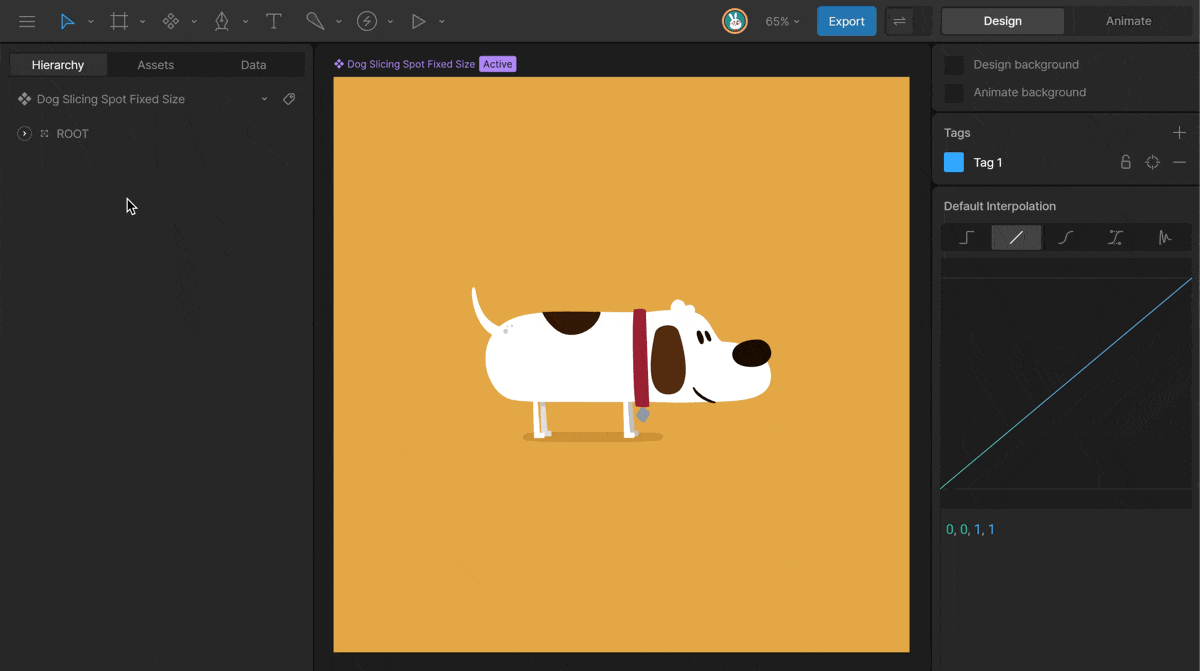
Task: Toggle the lock for Tag 1
Action: (1125, 162)
